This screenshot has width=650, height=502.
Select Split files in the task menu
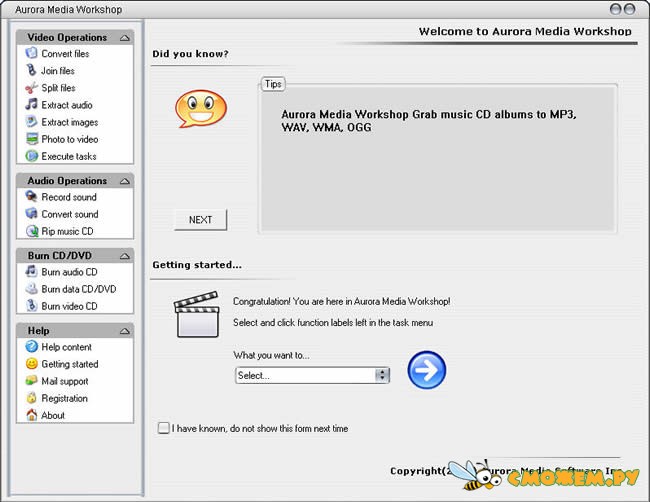pos(58,88)
